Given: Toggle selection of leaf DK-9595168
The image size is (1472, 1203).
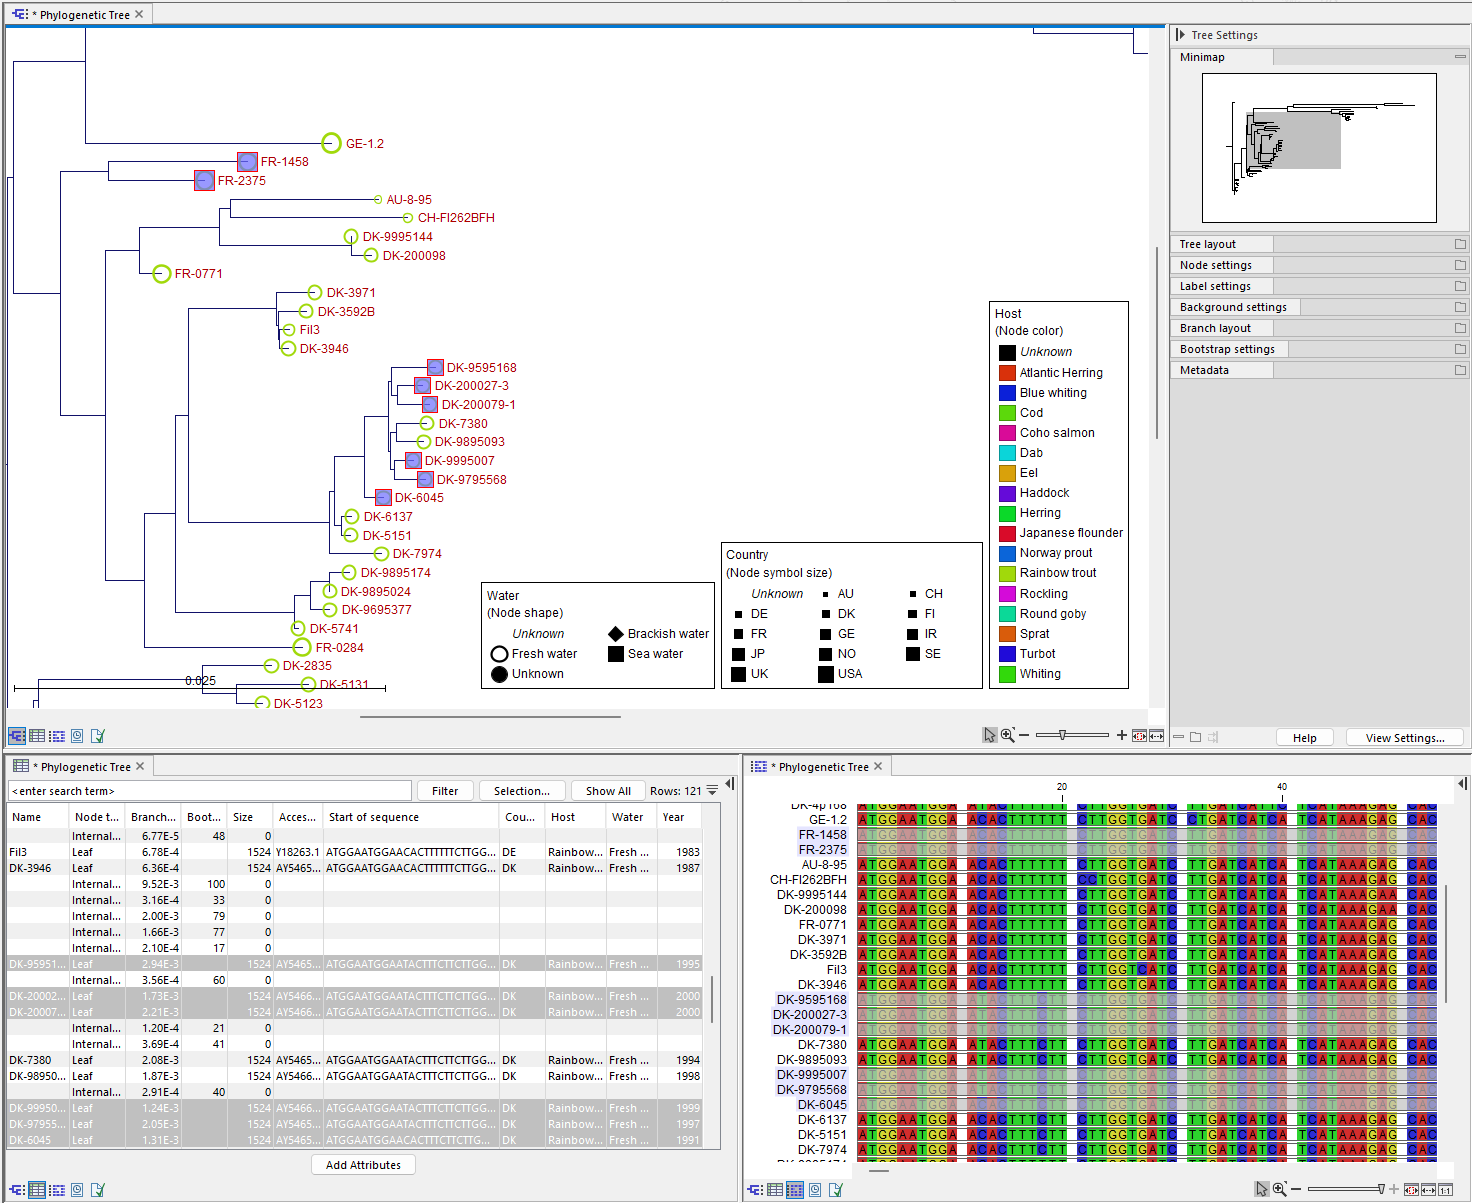Looking at the screenshot, I should (434, 367).
